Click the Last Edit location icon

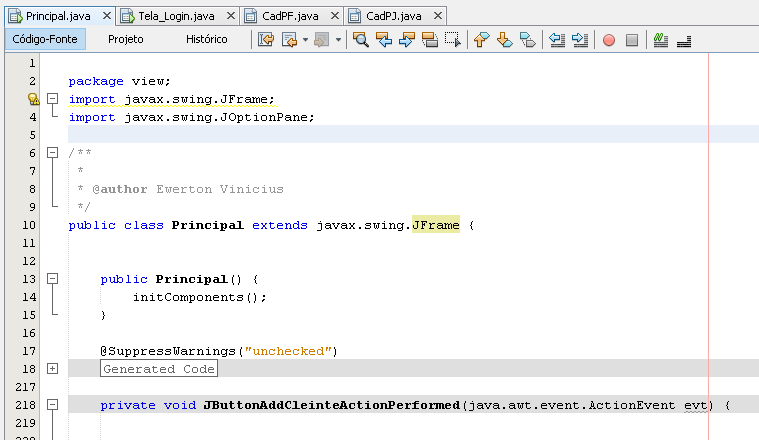pyautogui.click(x=266, y=39)
